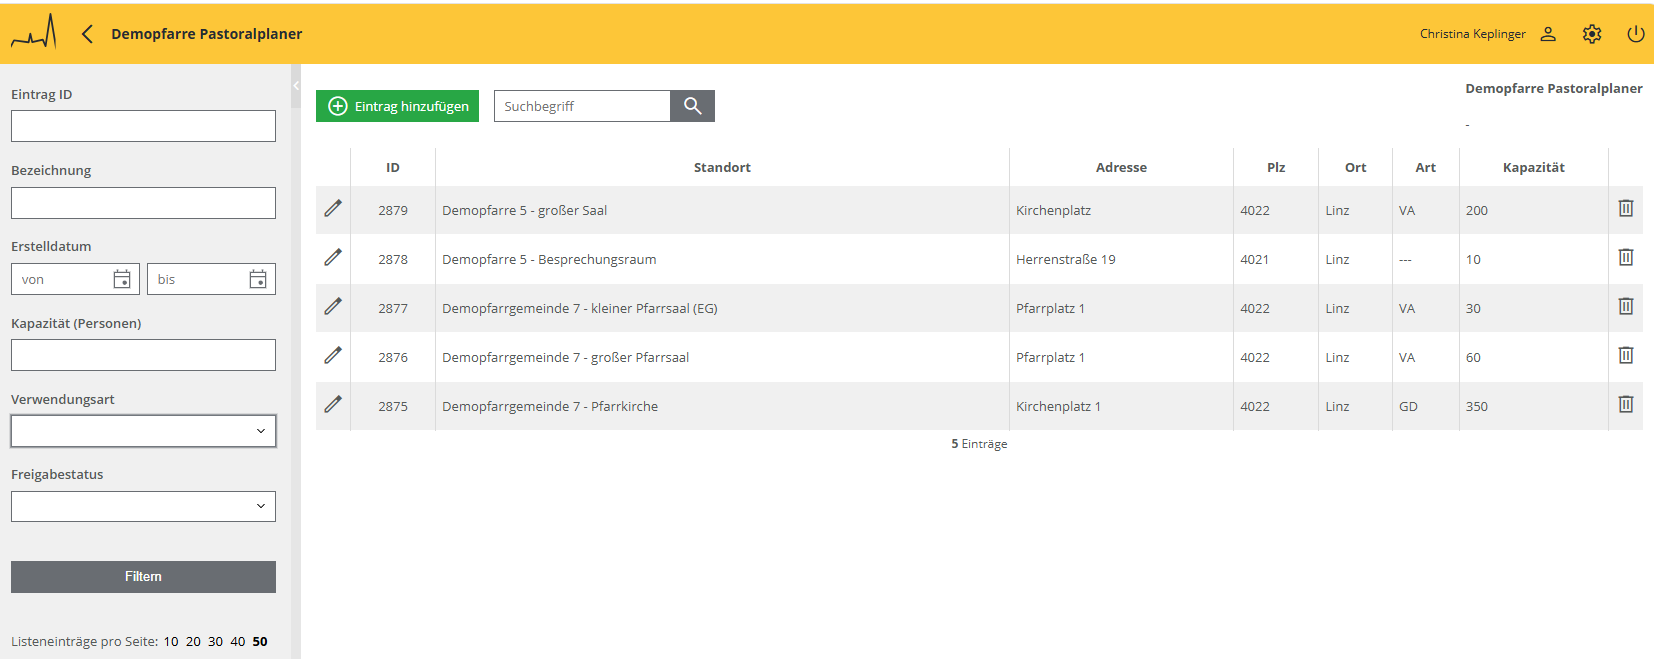This screenshot has width=1654, height=659.
Task: Go back using the header arrow
Action: 87,34
